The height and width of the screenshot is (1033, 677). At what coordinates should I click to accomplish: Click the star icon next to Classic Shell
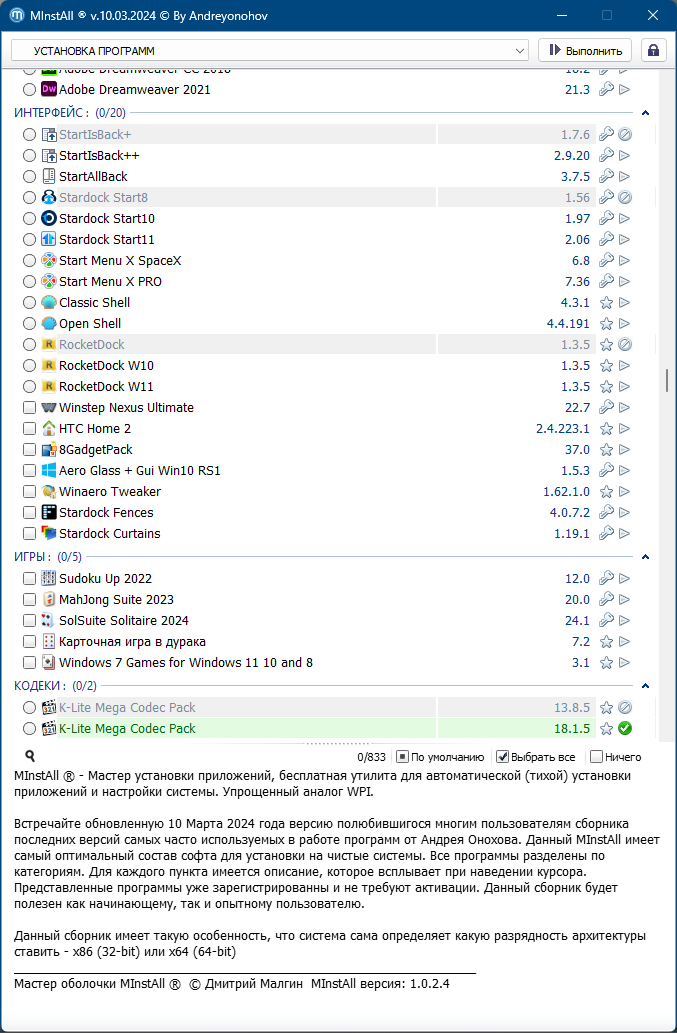[x=606, y=303]
